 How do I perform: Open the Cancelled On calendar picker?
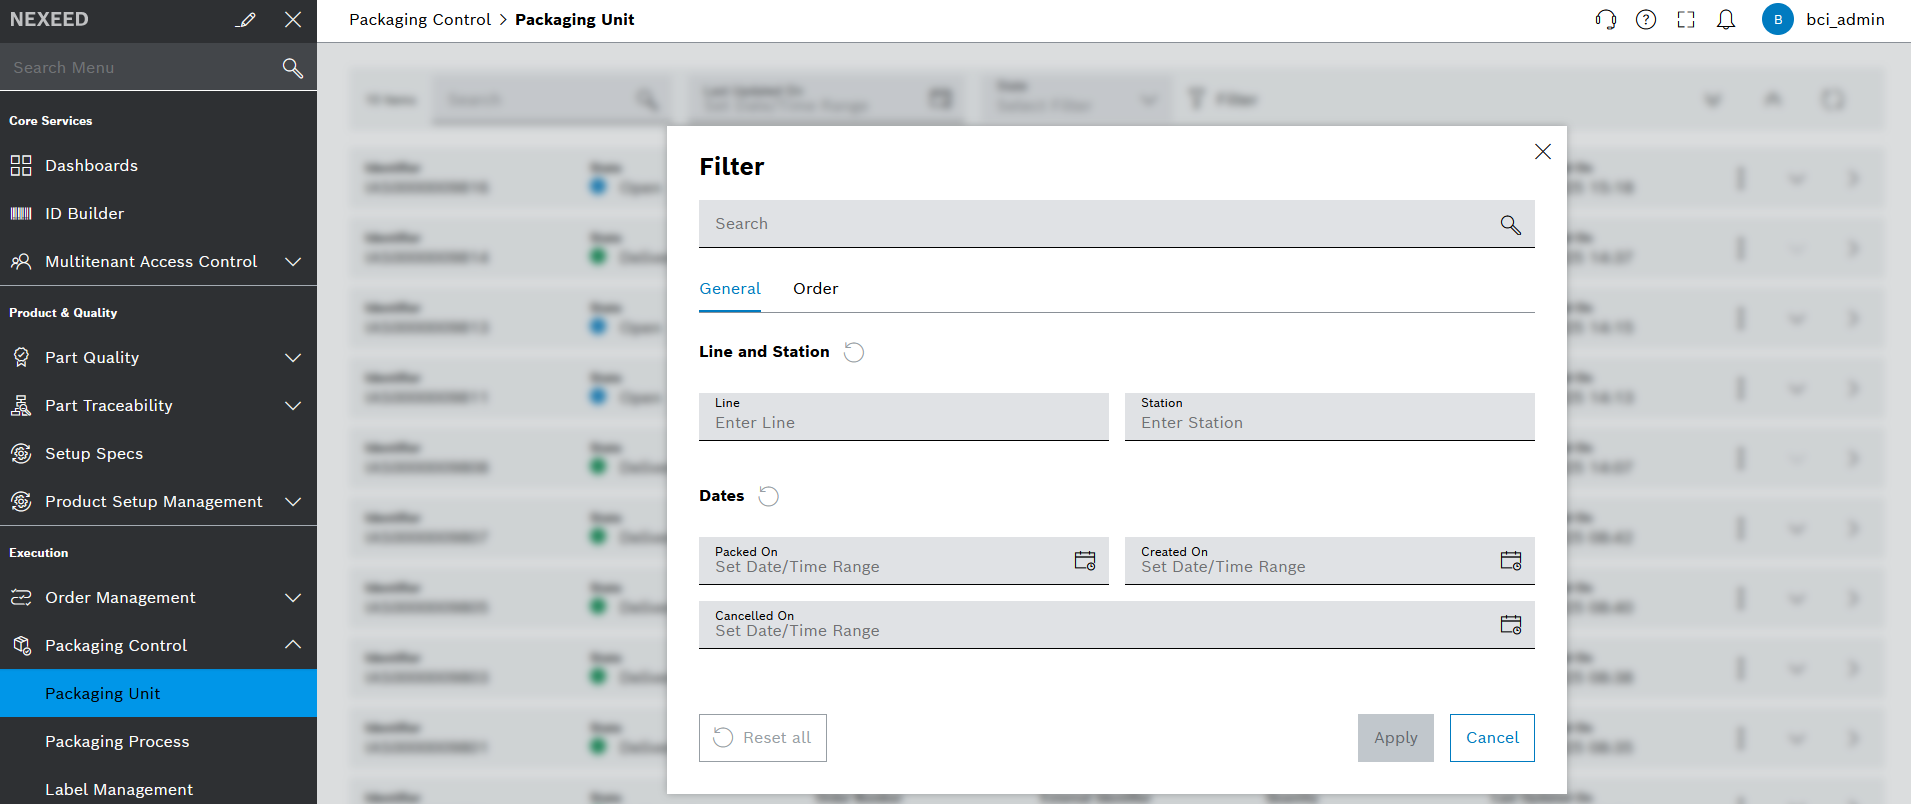pyautogui.click(x=1510, y=625)
